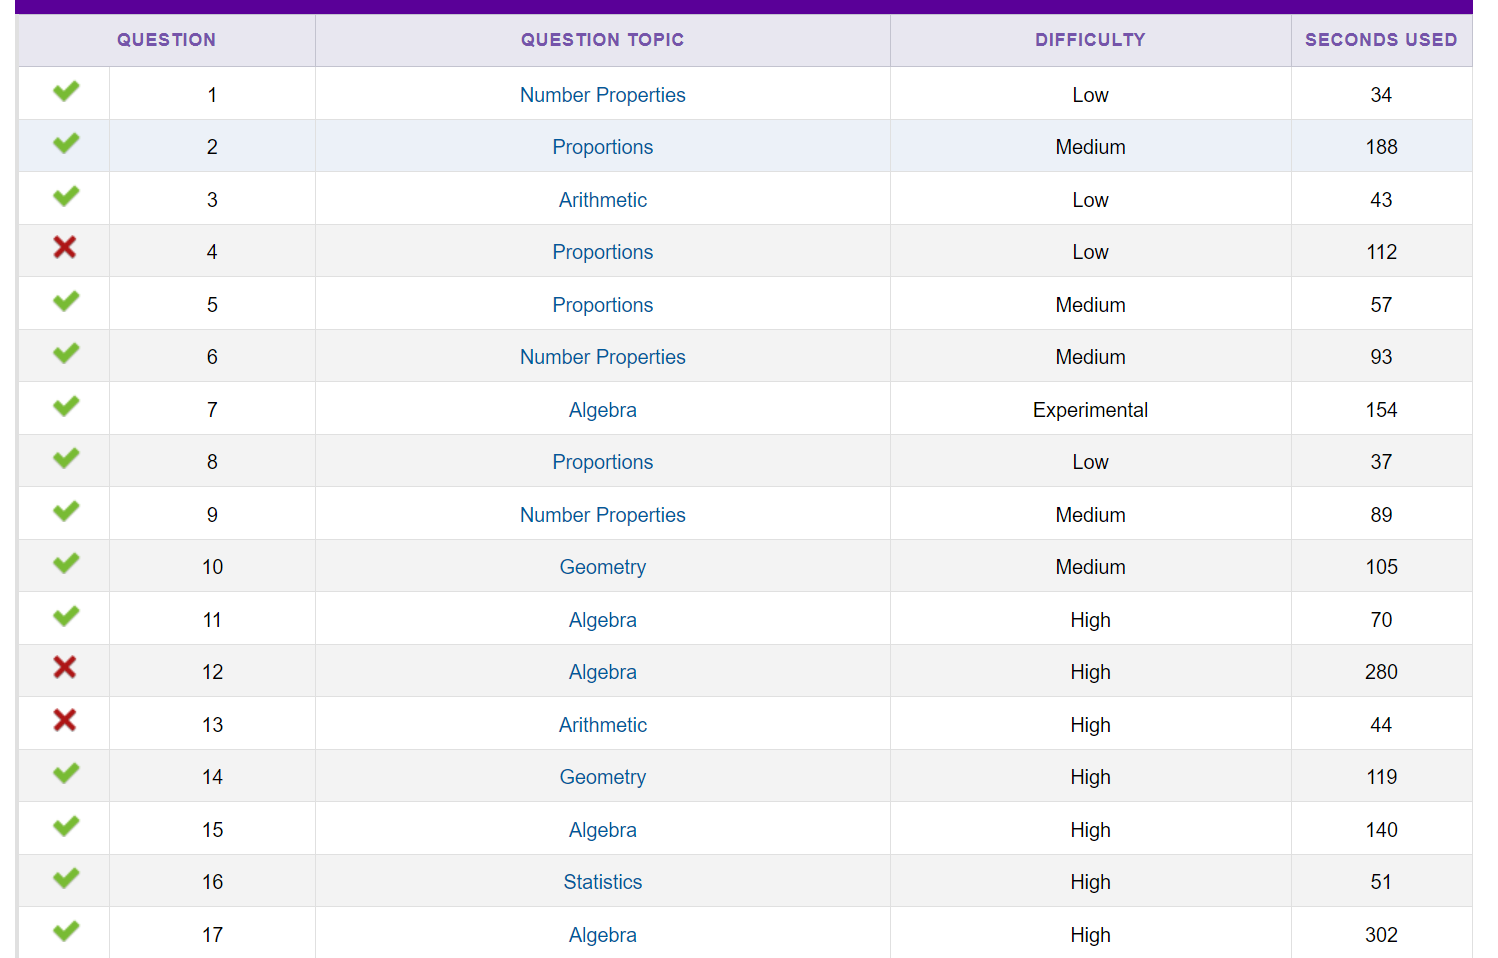The height and width of the screenshot is (958, 1498).
Task: Click the red X icon for question 12
Action: click(65, 667)
